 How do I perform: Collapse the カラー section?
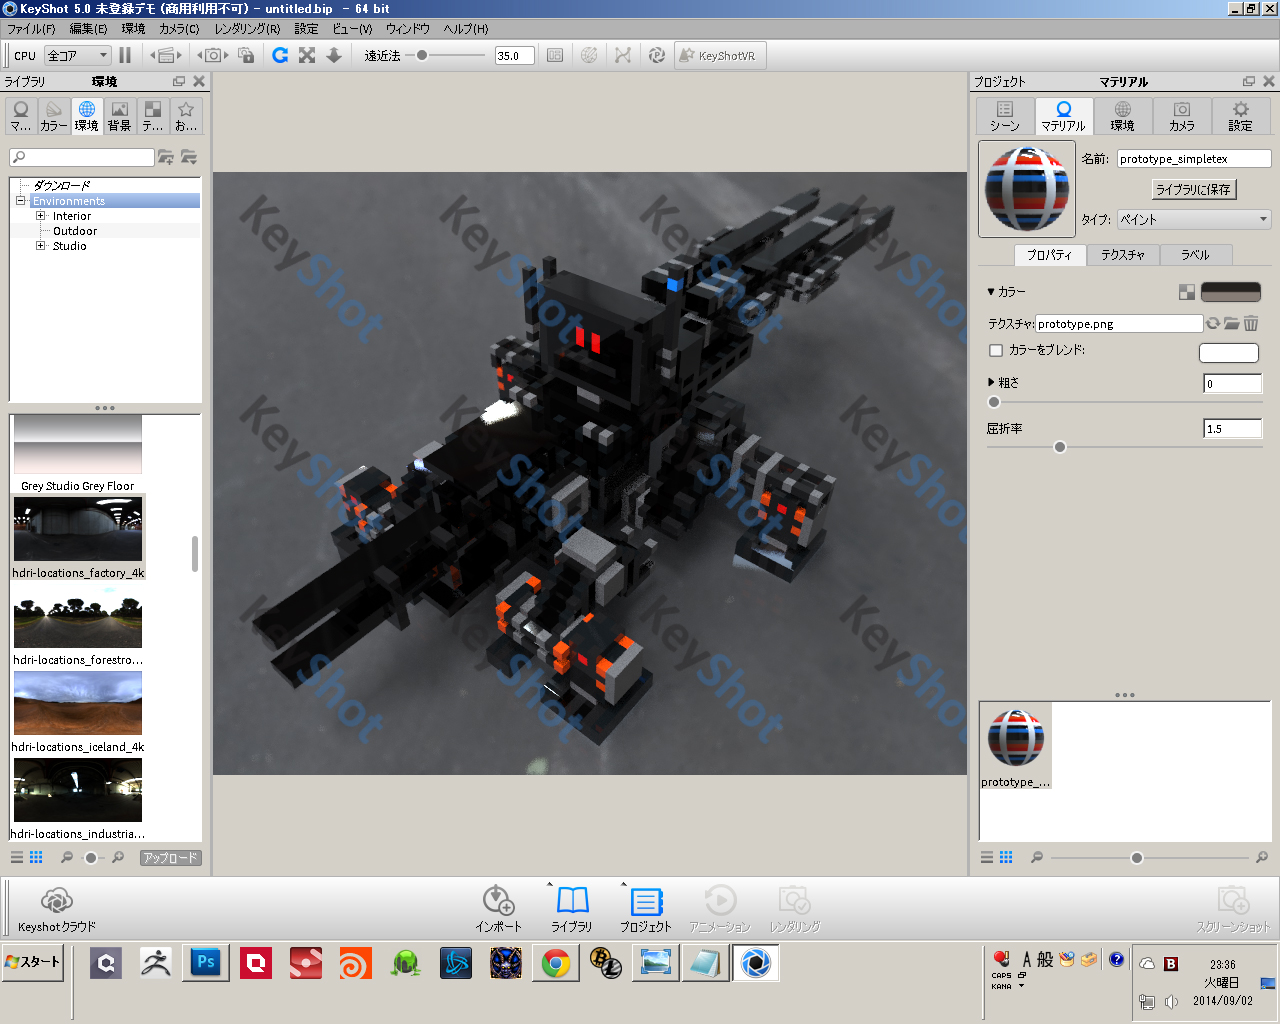(991, 292)
